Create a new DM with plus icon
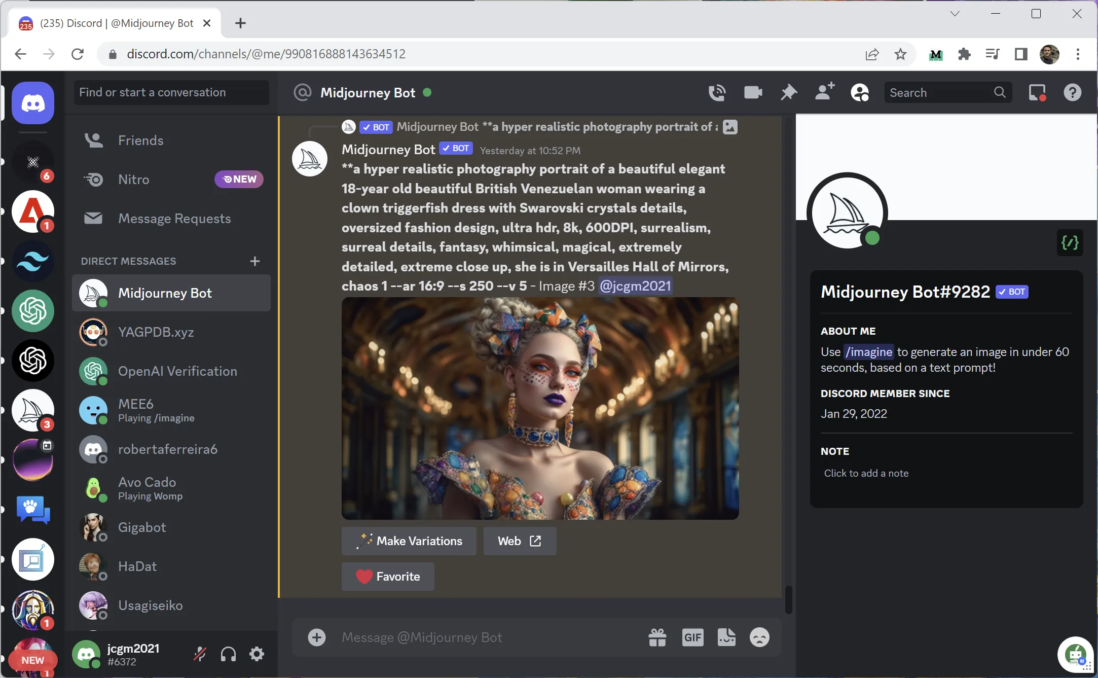 [x=255, y=261]
